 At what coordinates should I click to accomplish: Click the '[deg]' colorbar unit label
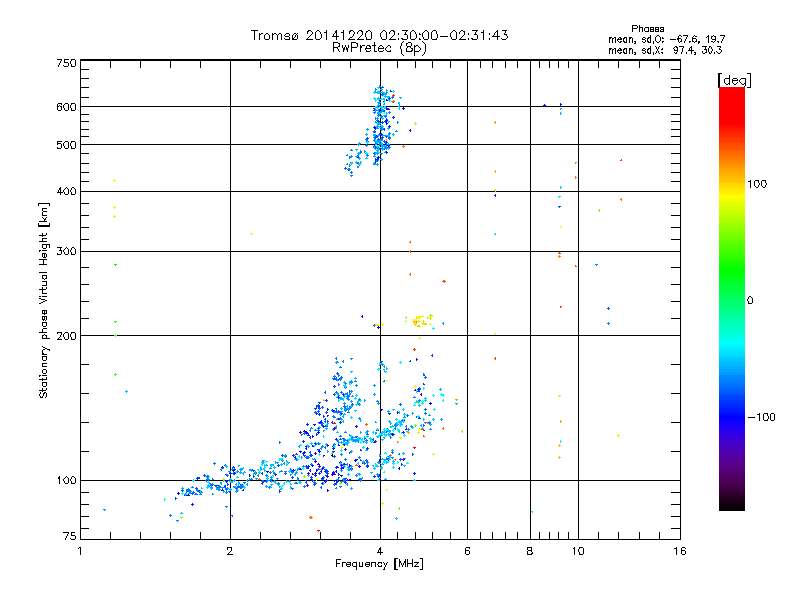[x=734, y=80]
